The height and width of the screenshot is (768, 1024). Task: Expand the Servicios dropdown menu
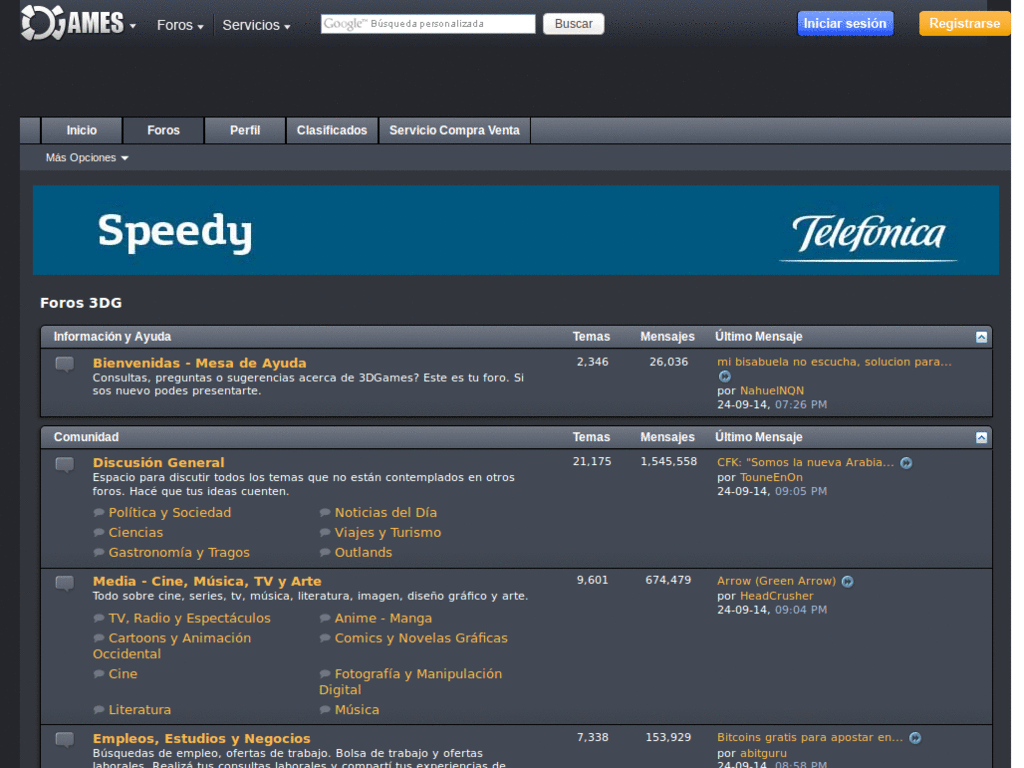(256, 25)
